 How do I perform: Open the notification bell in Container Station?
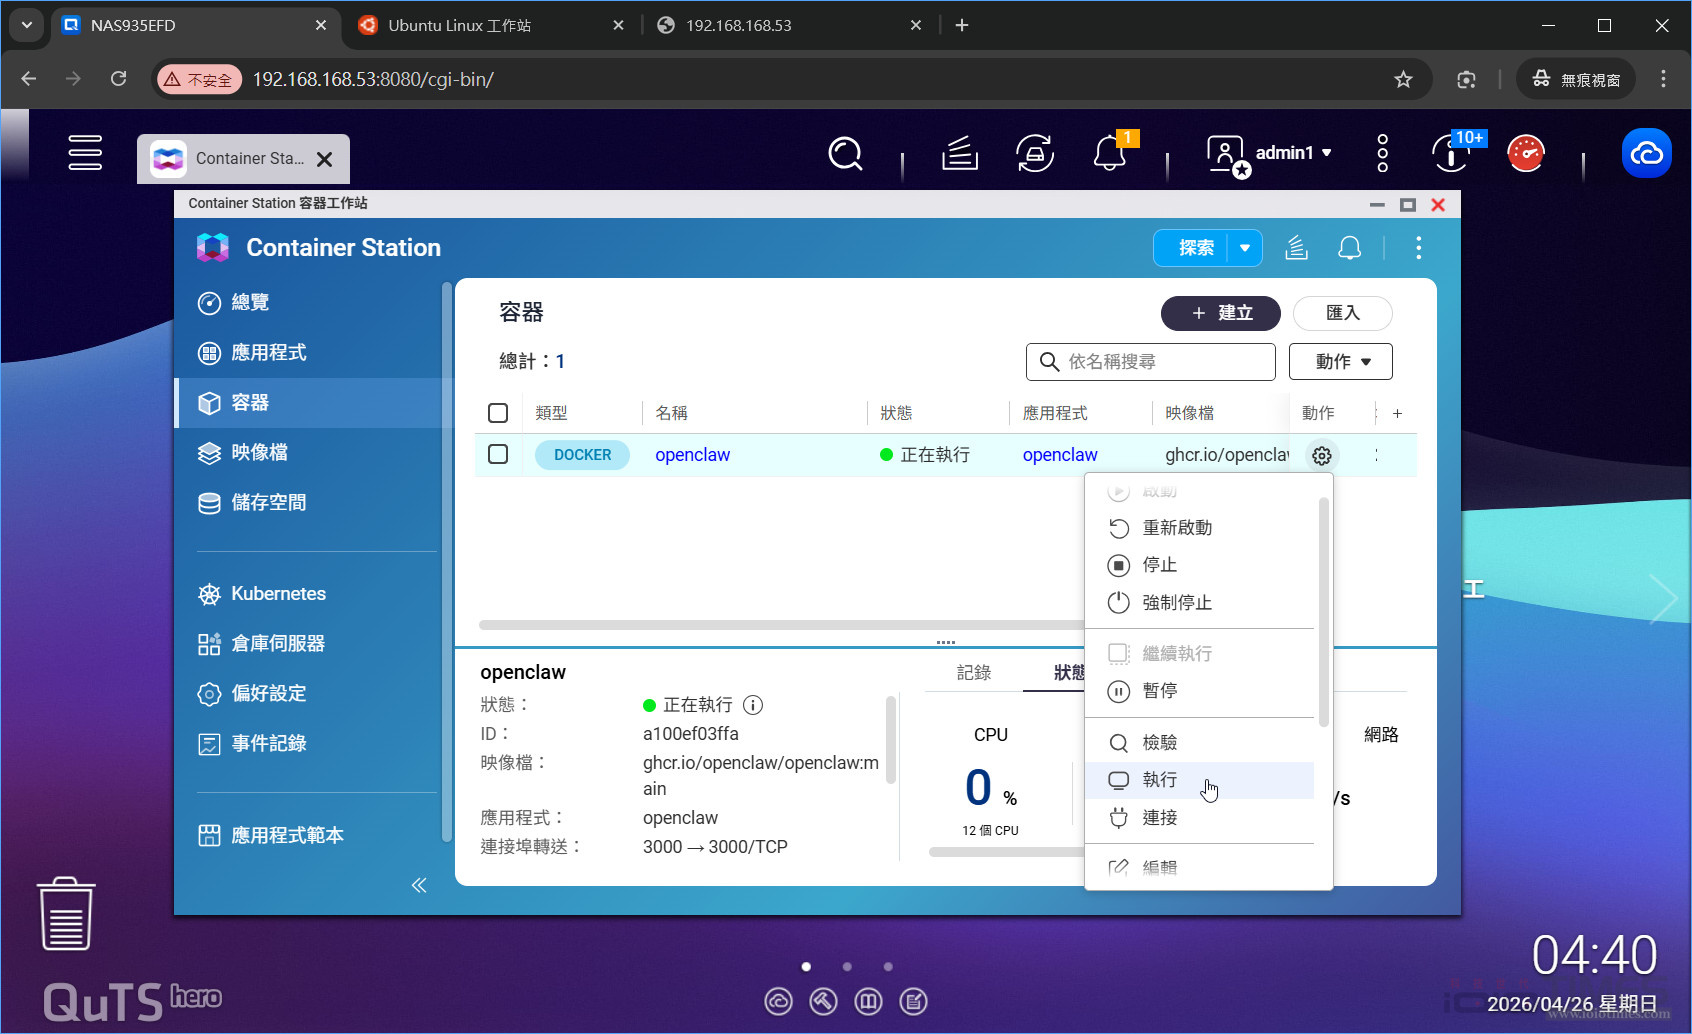coord(1349,248)
